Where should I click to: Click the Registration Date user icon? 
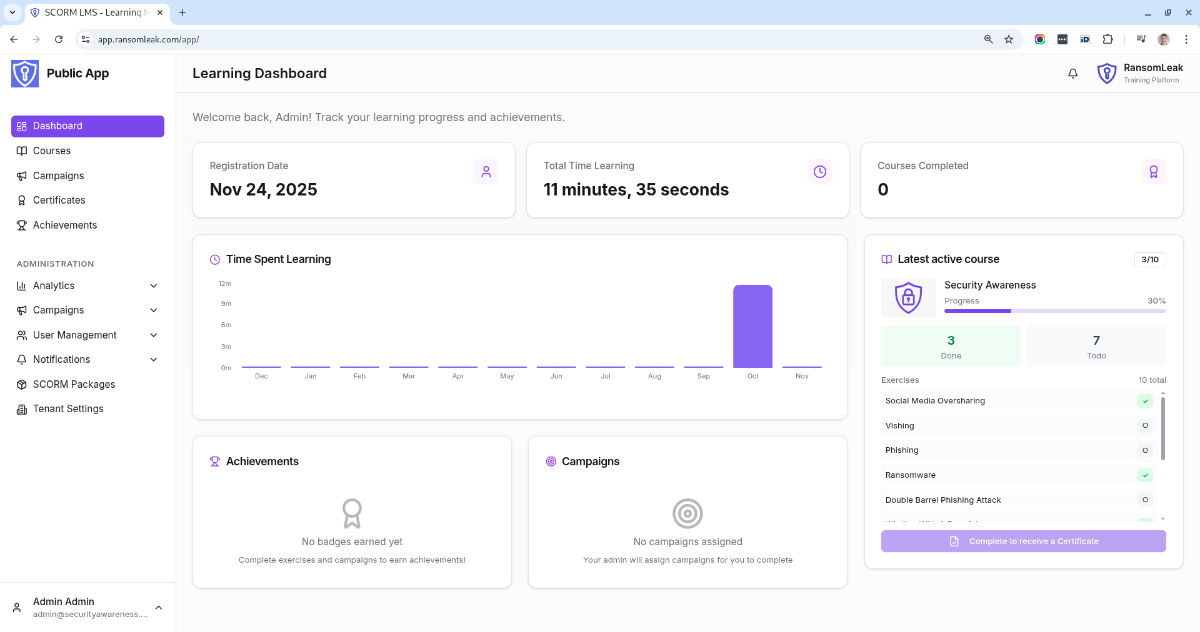(486, 172)
